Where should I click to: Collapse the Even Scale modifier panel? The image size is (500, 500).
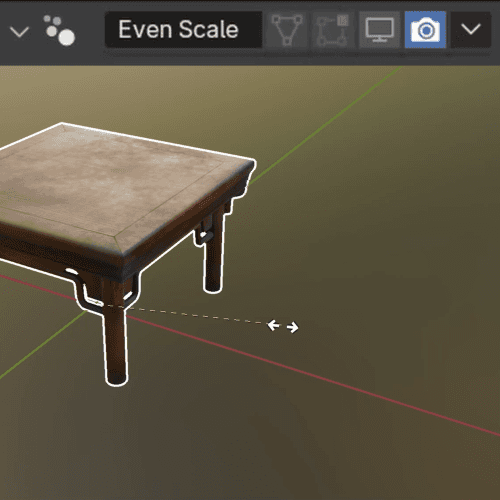[19, 31]
